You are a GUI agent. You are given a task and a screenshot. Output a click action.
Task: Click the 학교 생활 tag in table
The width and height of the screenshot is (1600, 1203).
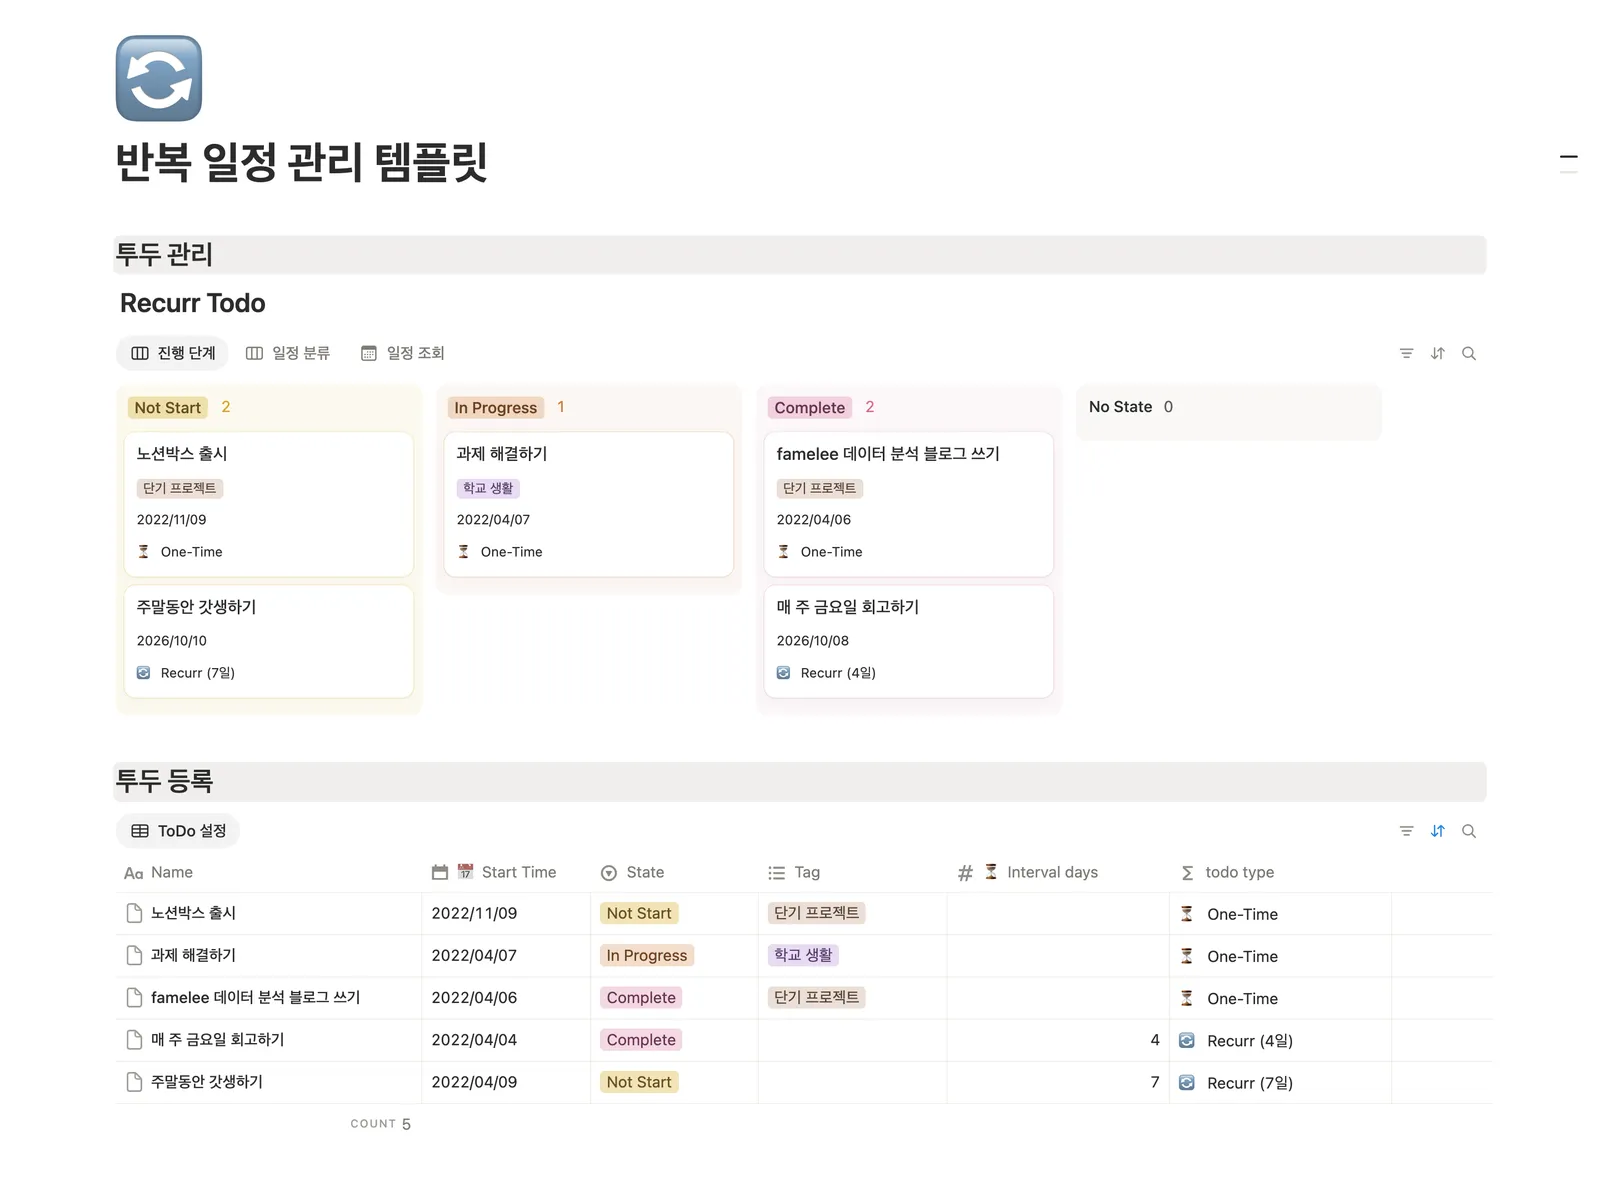pyautogui.click(x=803, y=956)
